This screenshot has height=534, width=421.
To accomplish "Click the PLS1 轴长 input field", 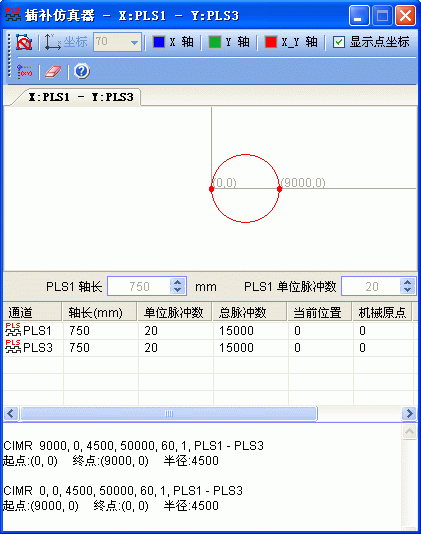I will [139, 286].
